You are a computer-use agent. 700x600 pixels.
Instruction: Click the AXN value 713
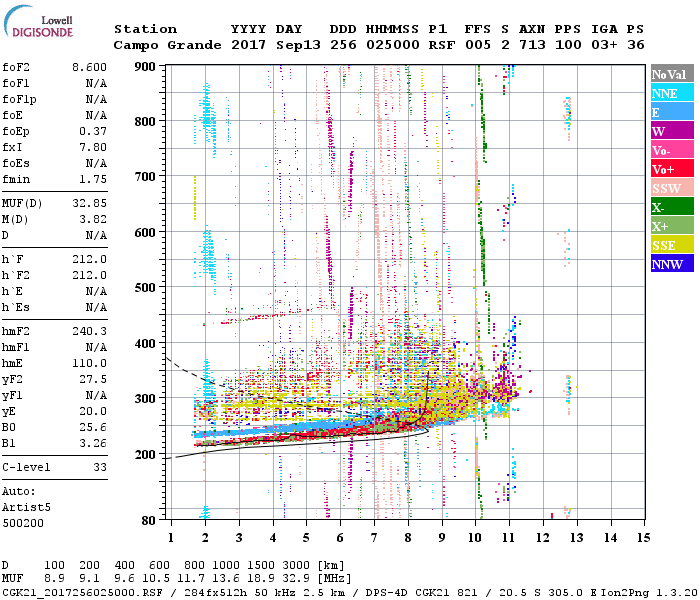[532, 45]
